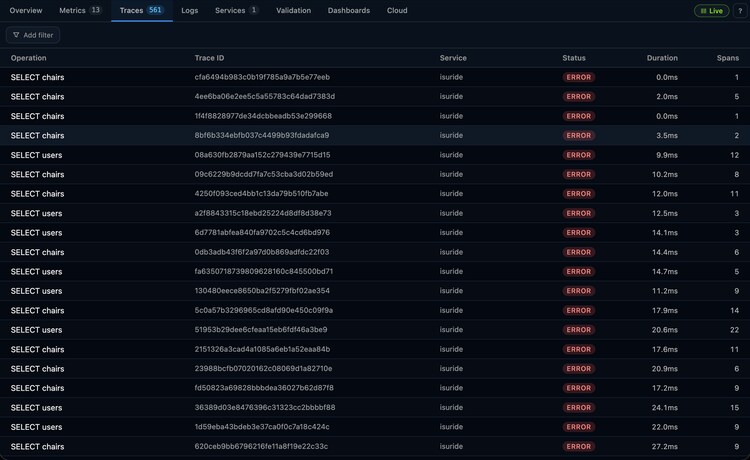
Task: Switch to the Metrics tab
Action: point(80,11)
